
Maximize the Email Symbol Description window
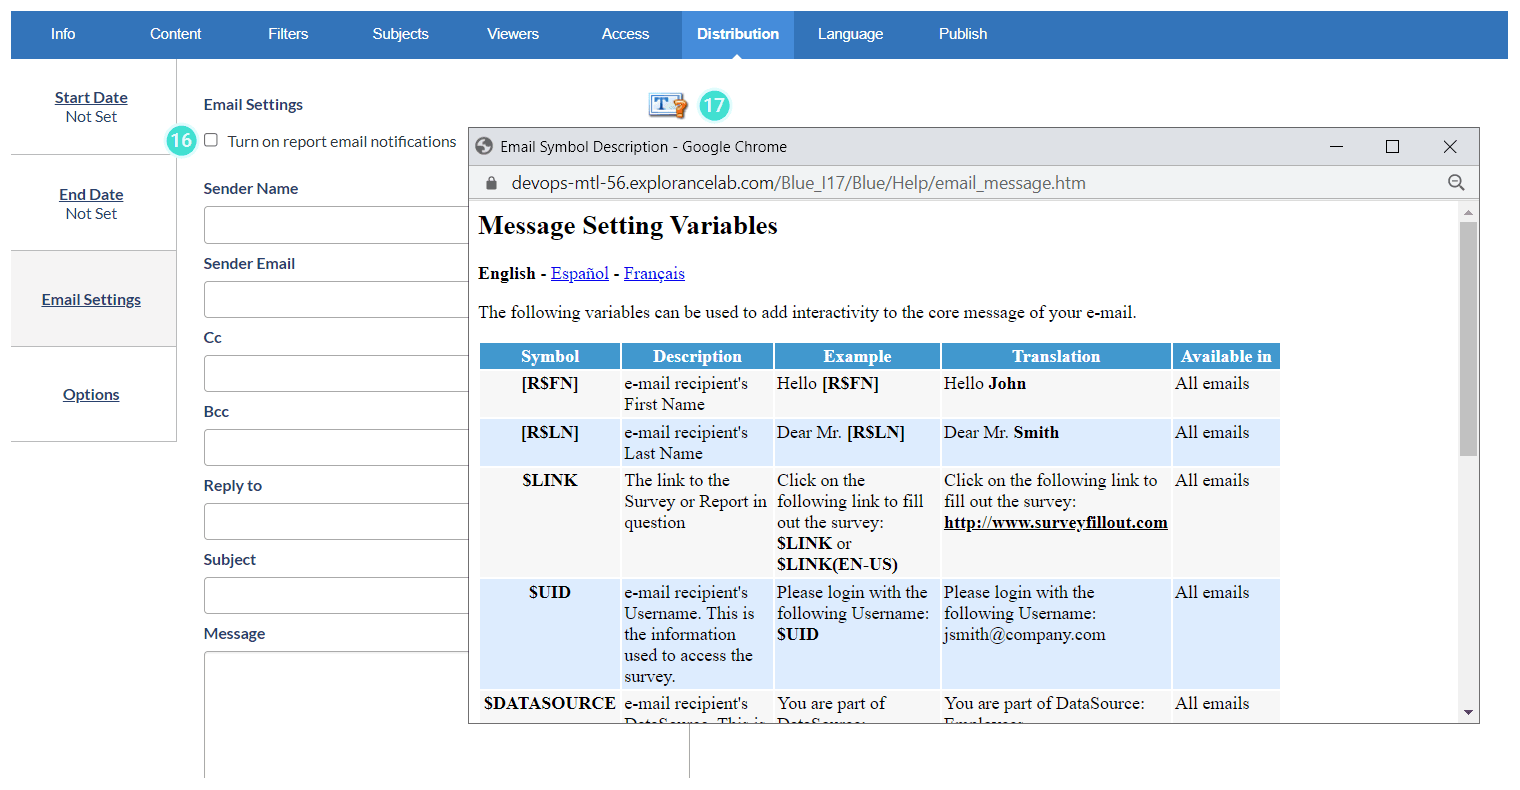coord(1392,146)
